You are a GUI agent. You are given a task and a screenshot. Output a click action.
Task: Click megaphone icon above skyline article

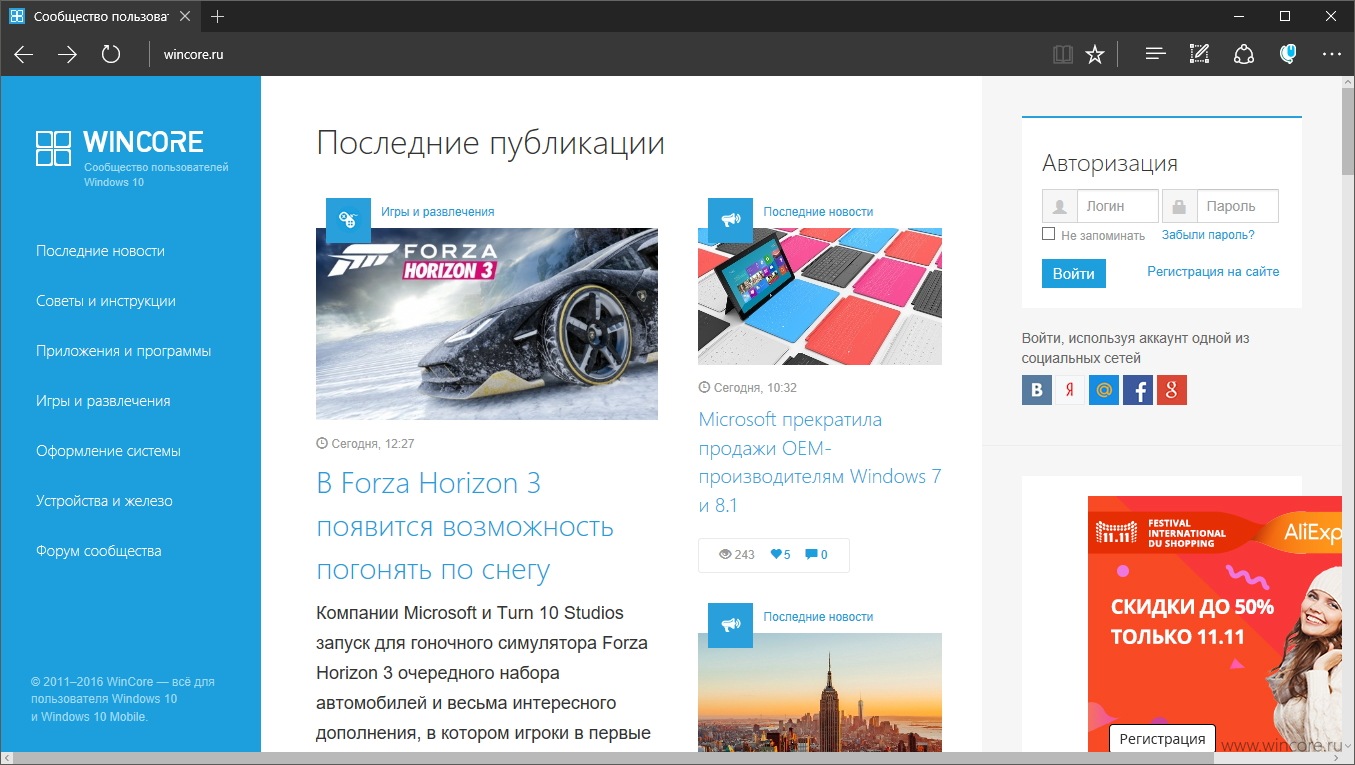tap(730, 625)
